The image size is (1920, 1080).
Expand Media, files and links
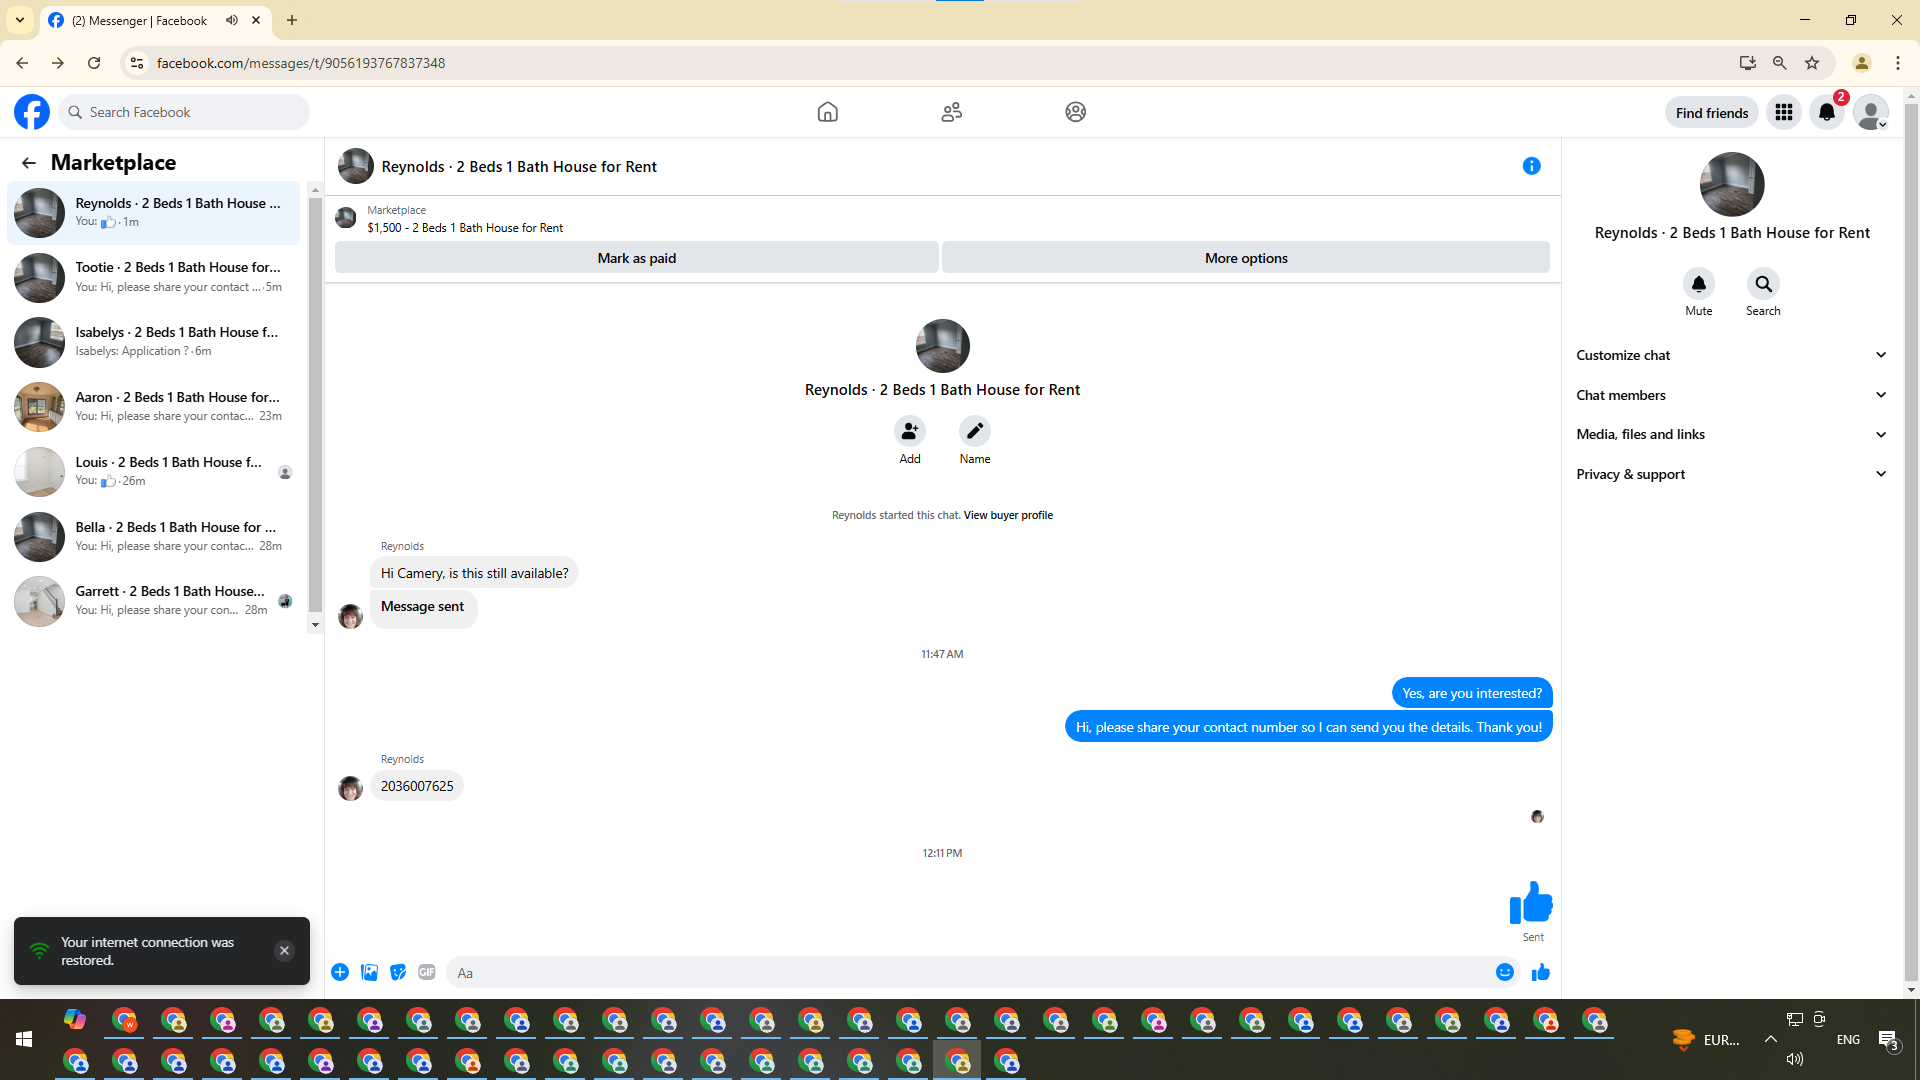point(1731,434)
